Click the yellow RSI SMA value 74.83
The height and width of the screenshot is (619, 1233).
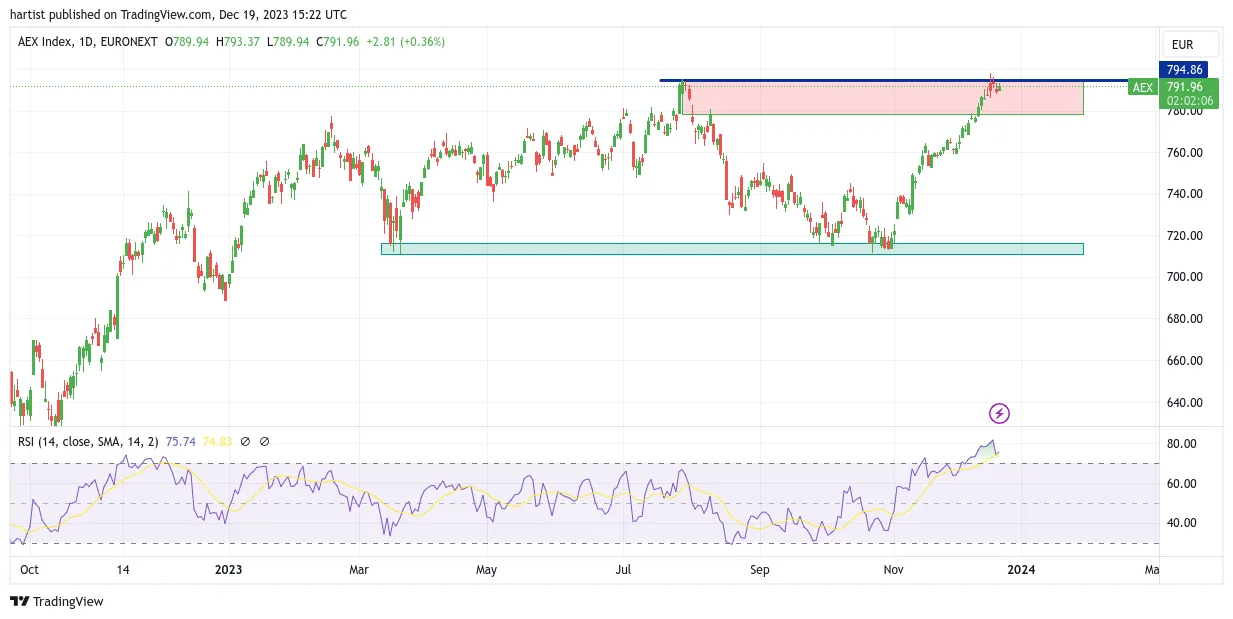pos(218,441)
